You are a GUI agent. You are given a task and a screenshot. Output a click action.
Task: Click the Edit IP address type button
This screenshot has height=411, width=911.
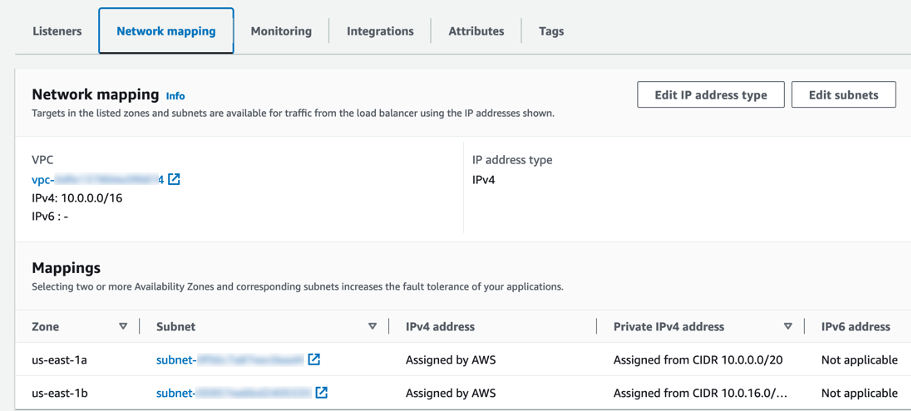(711, 95)
